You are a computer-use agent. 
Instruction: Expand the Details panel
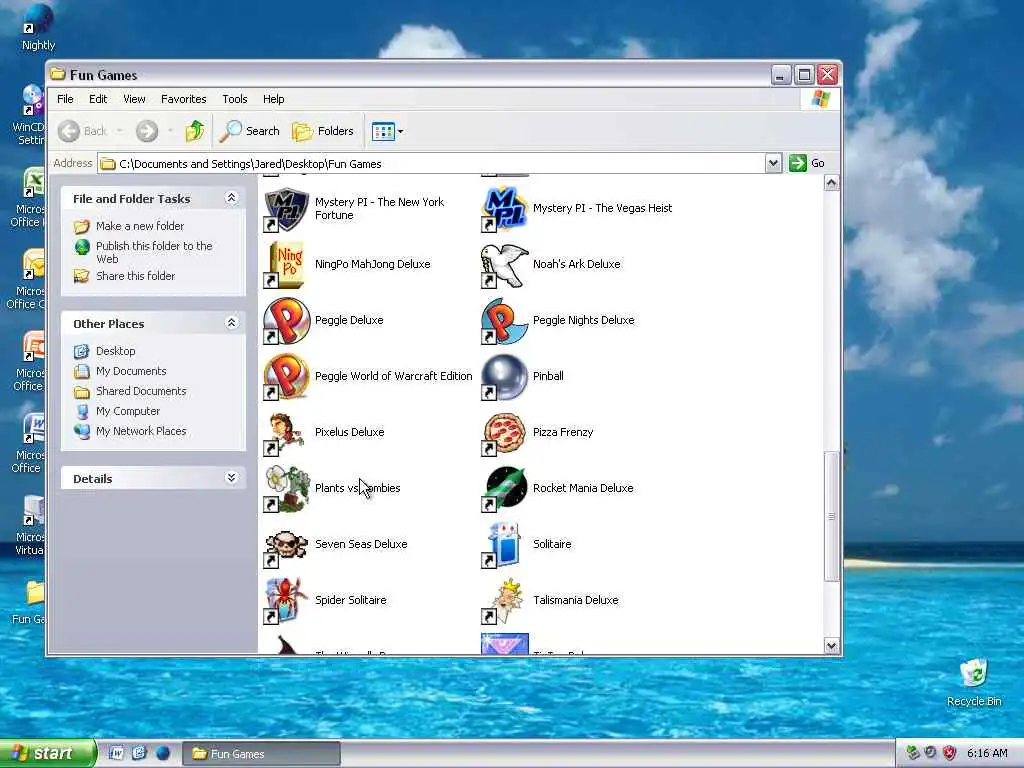[x=231, y=478]
